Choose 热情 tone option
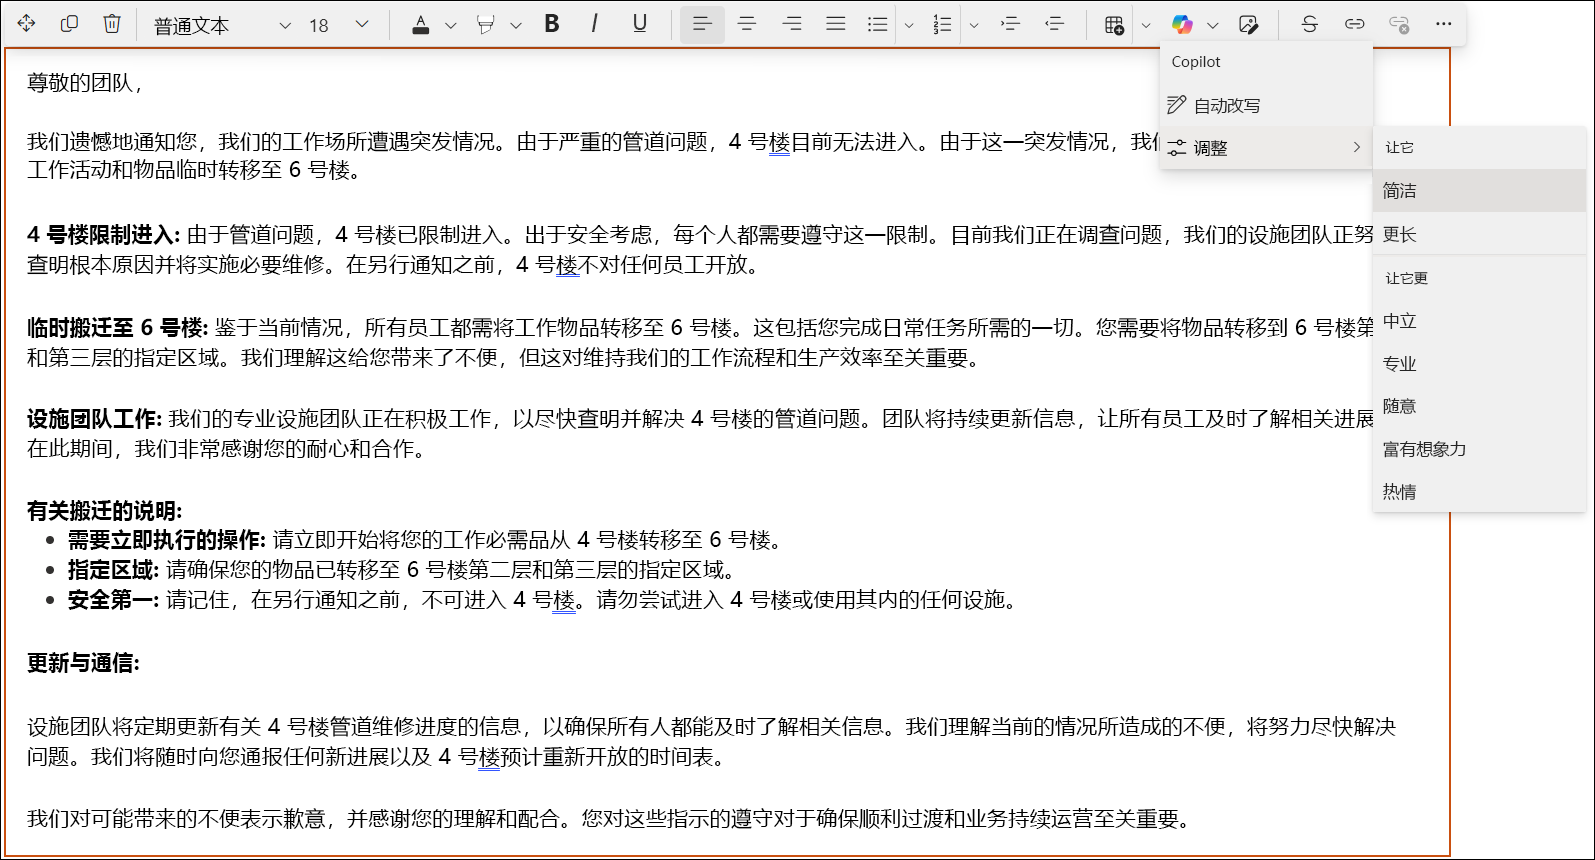This screenshot has width=1595, height=860. 1479,492
